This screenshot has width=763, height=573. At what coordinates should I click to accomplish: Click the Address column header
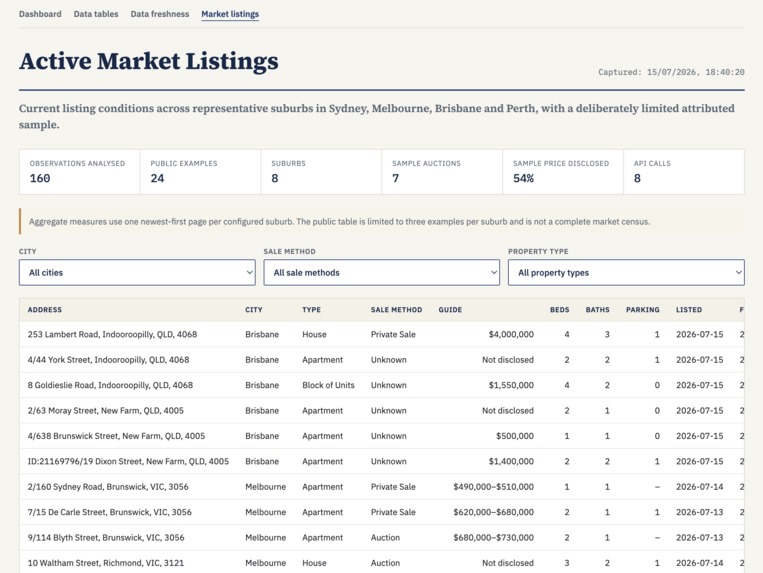45,310
